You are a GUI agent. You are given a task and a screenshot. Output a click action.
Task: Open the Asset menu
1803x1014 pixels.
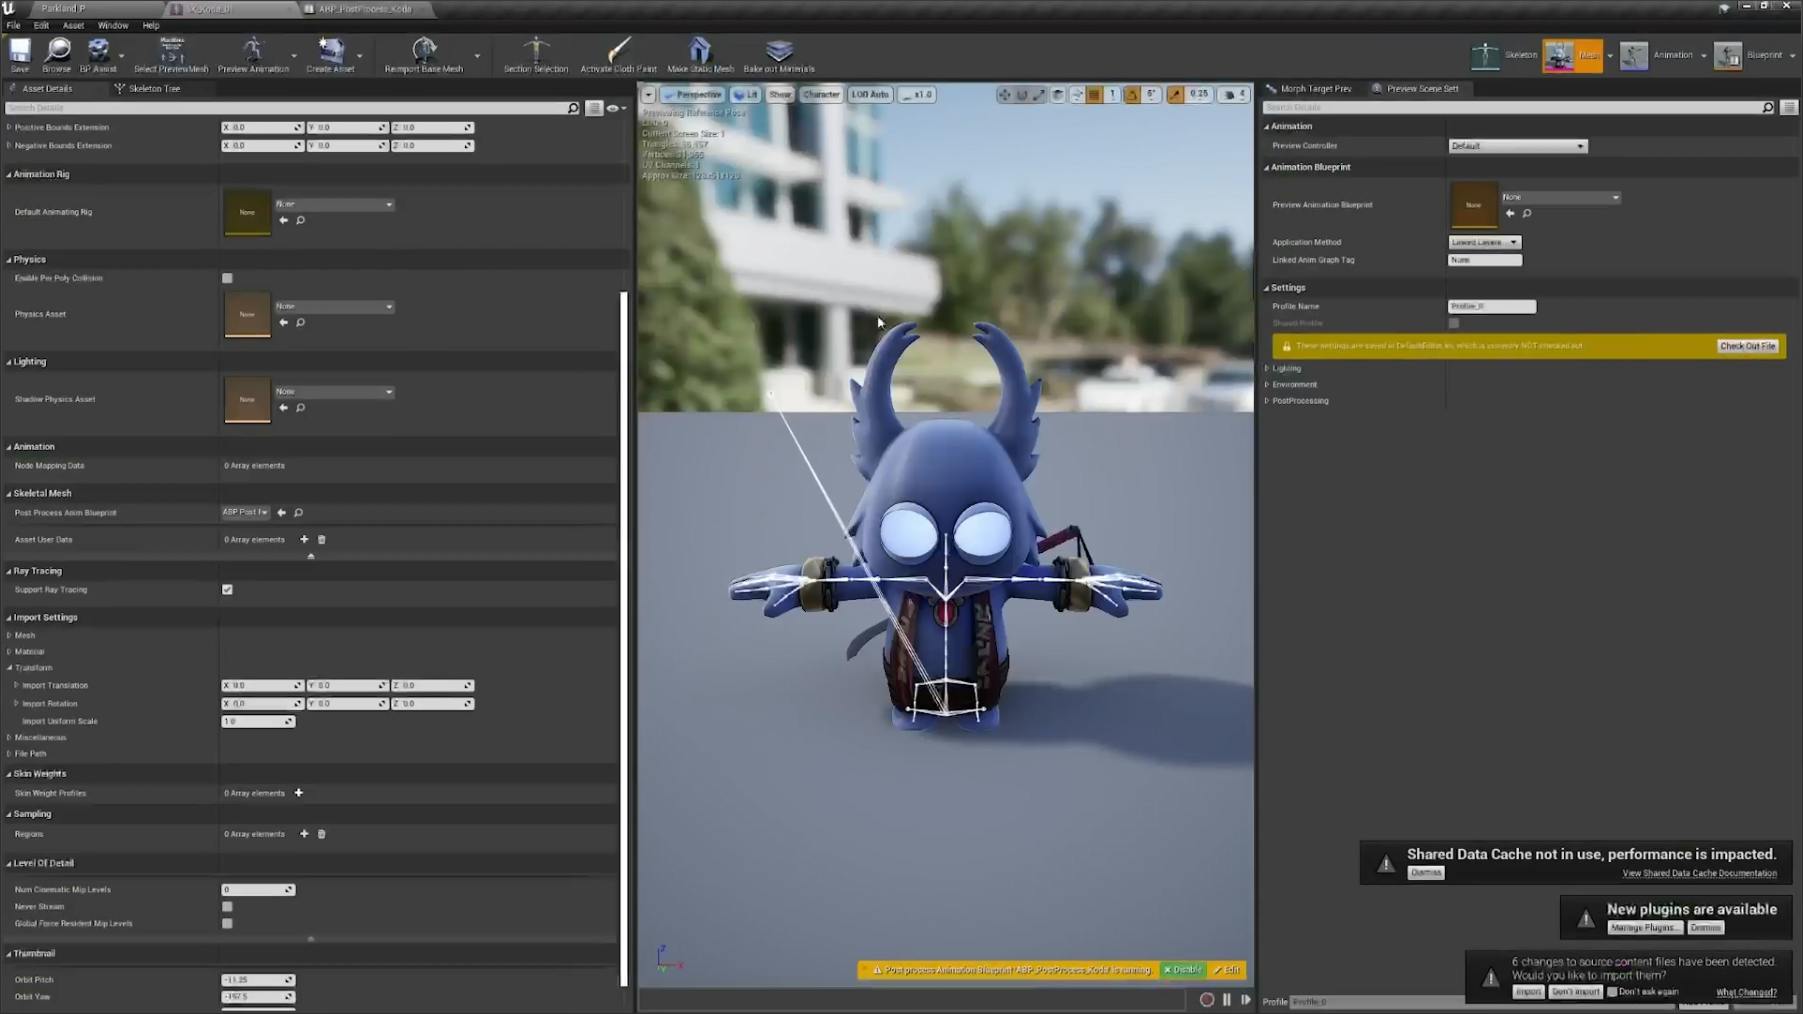(x=73, y=25)
